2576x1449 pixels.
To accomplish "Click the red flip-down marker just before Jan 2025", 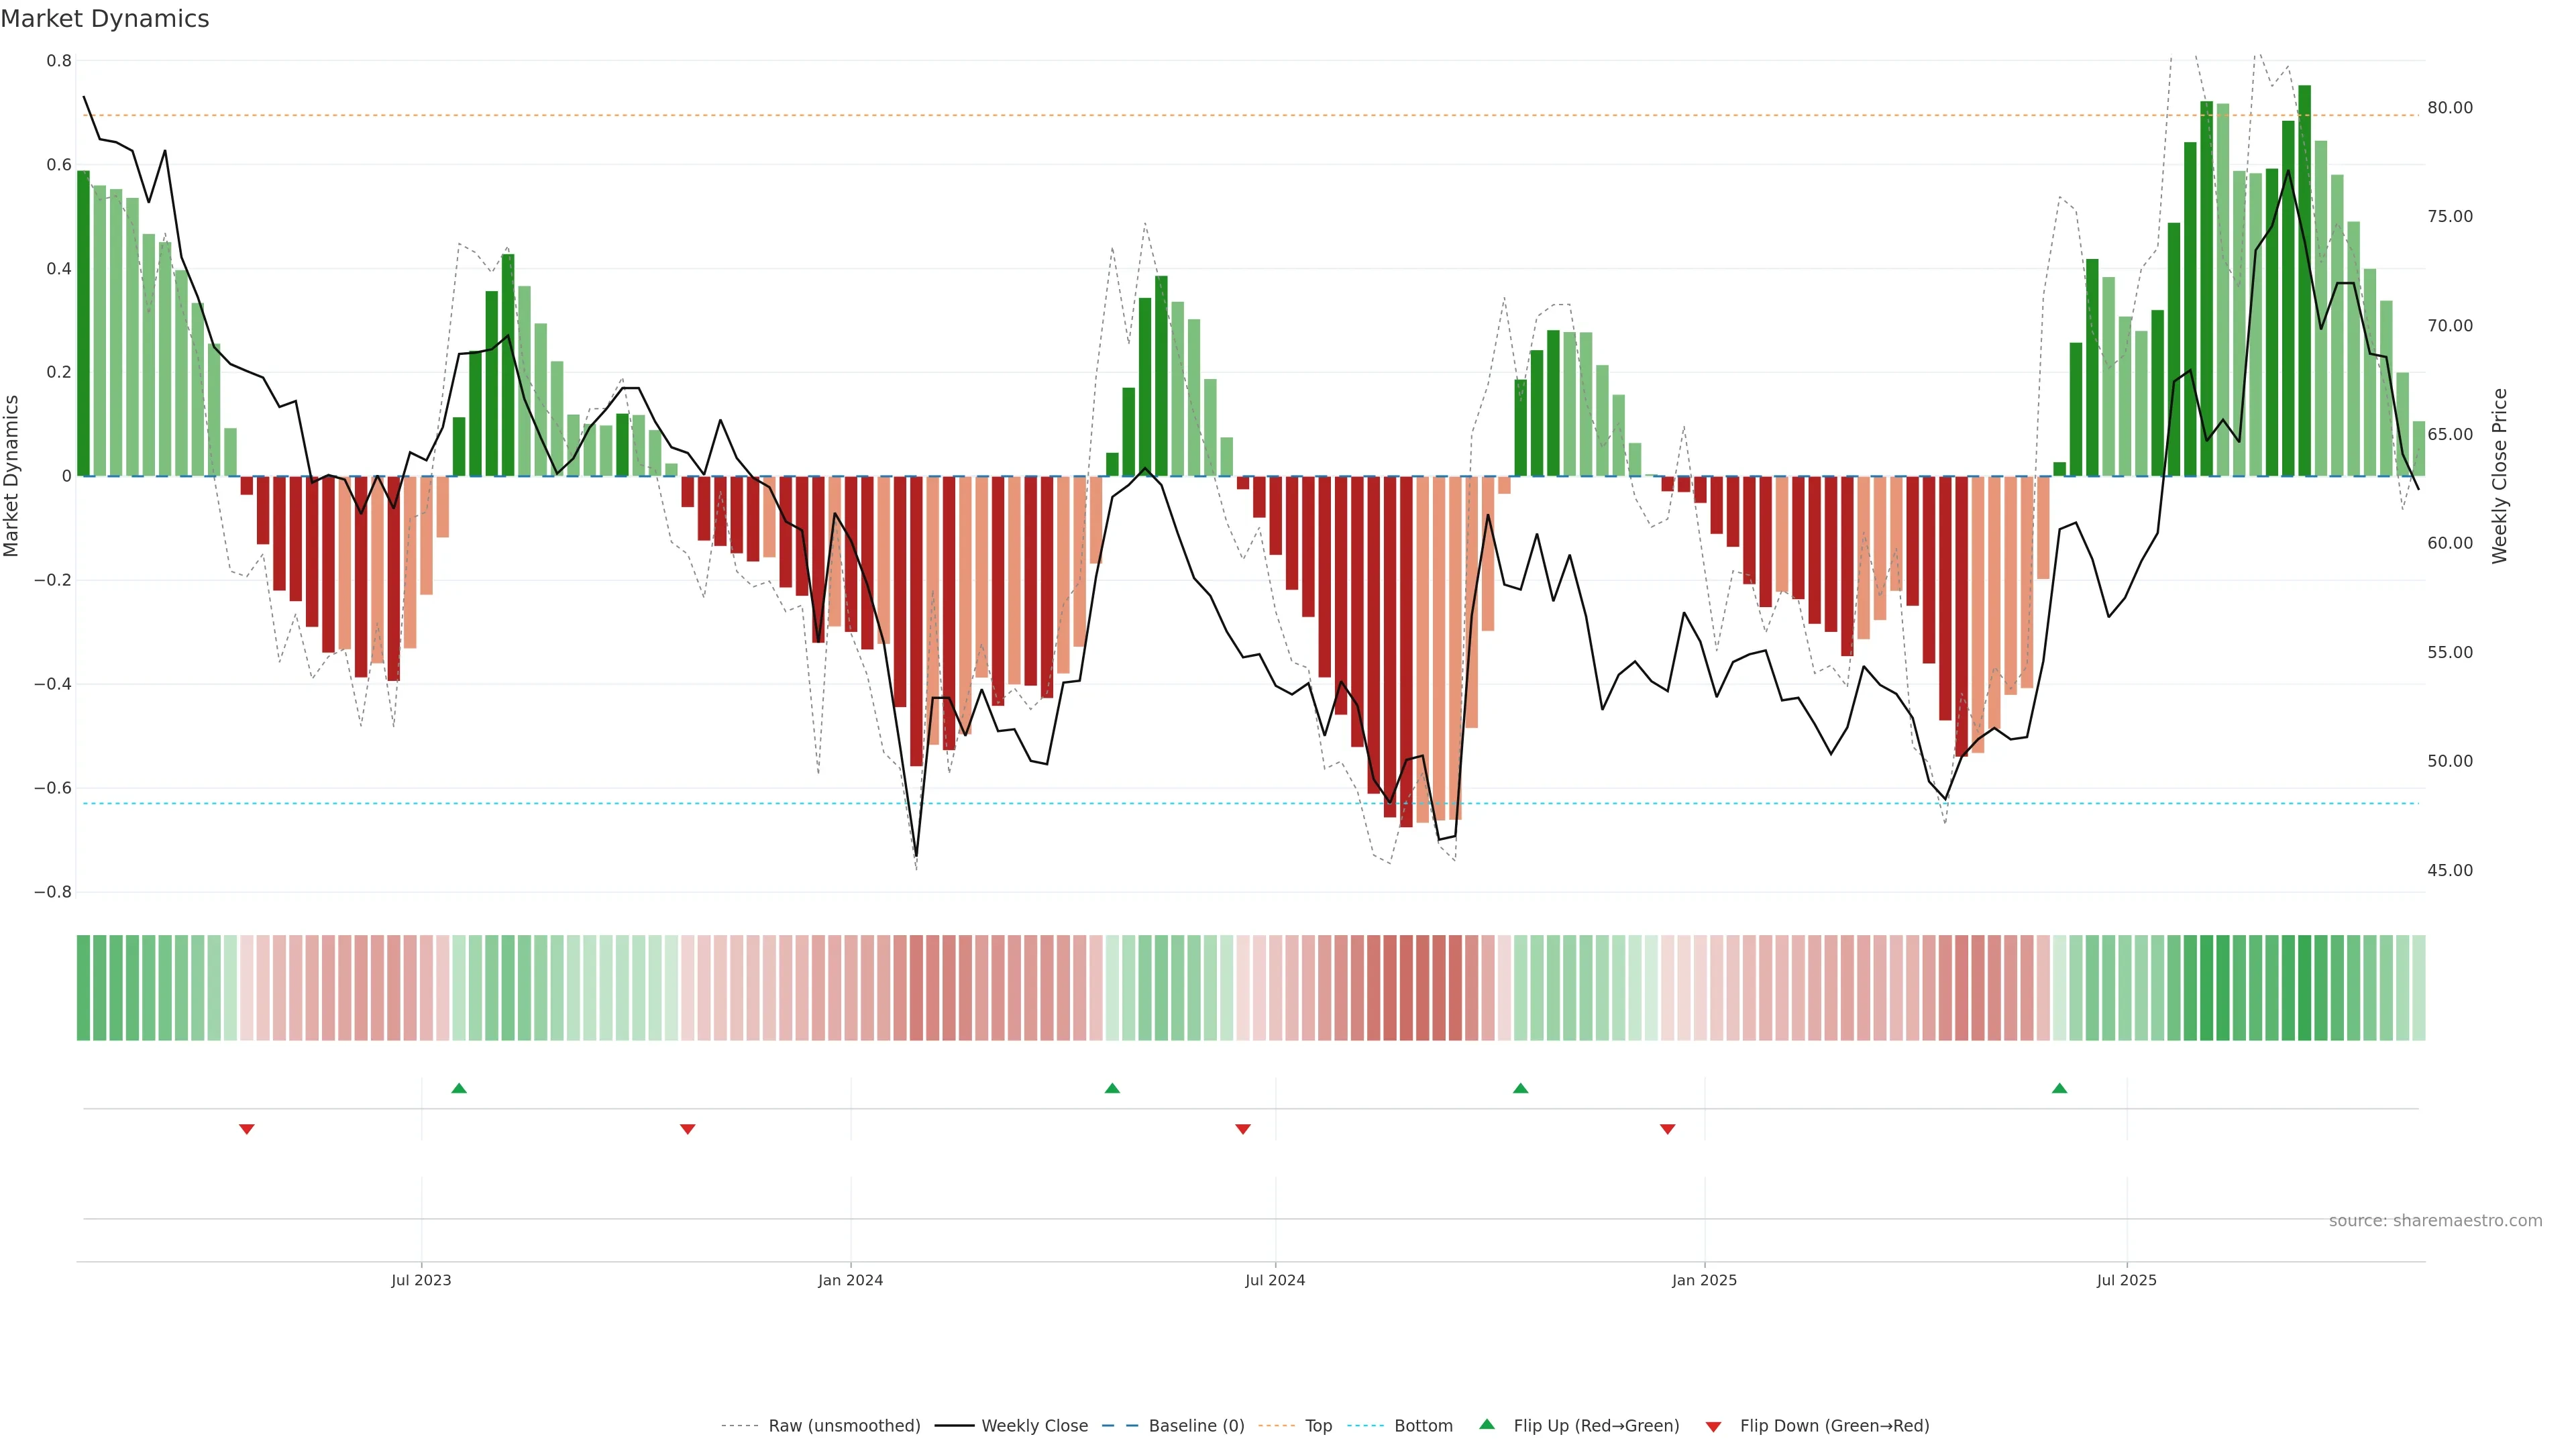I will (x=1667, y=1129).
